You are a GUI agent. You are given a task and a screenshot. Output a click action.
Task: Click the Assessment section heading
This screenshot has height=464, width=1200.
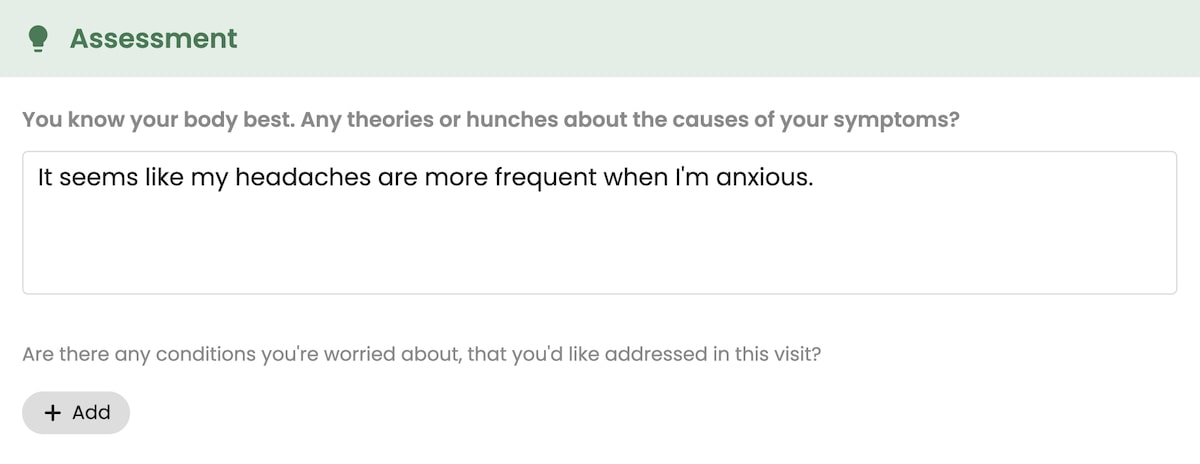153,39
